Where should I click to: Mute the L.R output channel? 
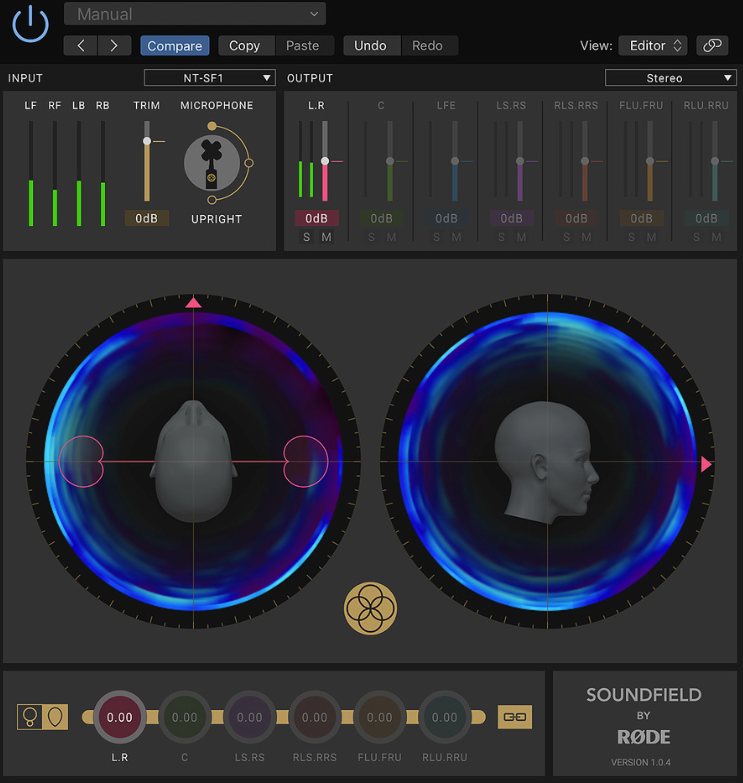pos(326,237)
